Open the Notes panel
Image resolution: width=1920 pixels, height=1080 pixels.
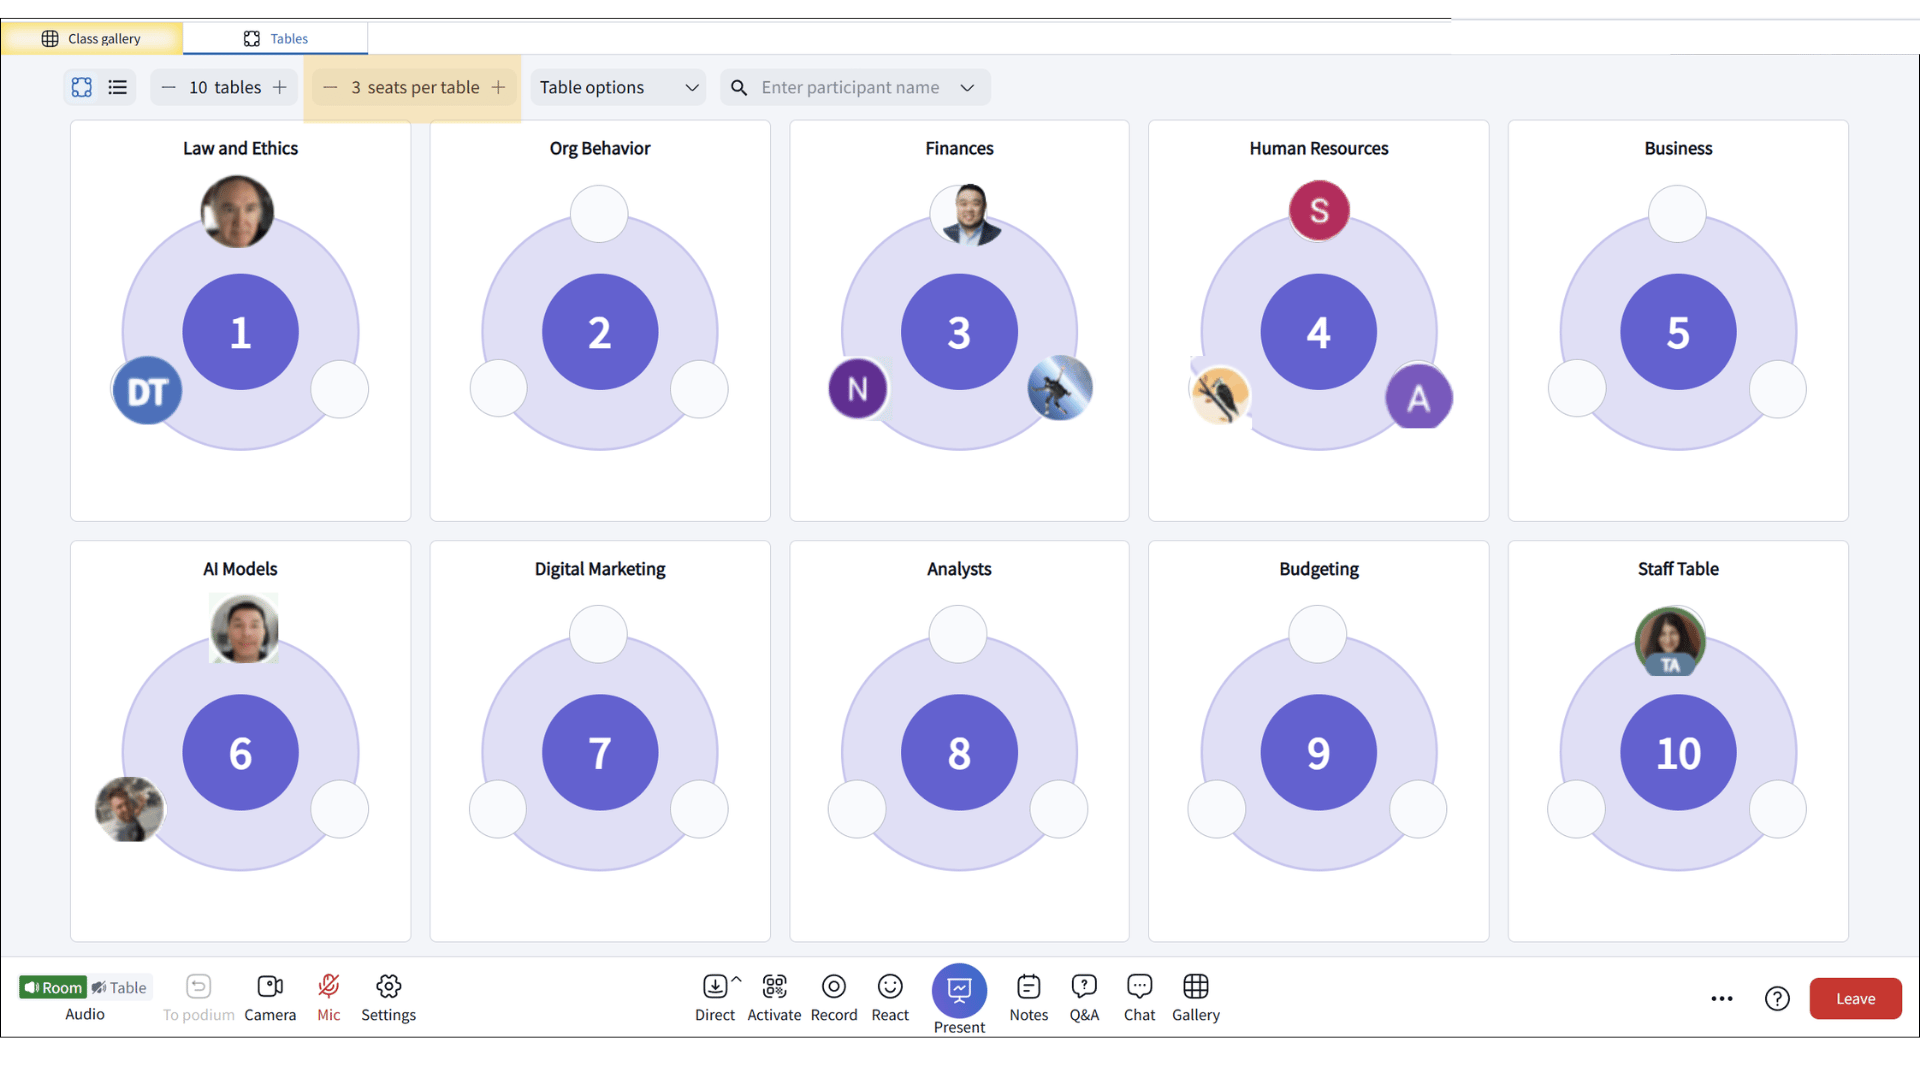(1029, 998)
